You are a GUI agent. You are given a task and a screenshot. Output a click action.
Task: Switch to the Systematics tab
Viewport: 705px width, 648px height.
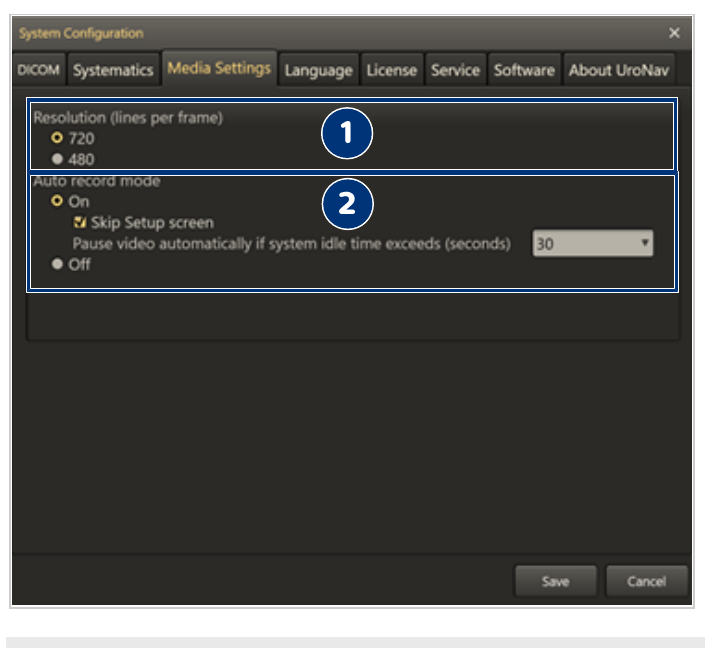[113, 70]
